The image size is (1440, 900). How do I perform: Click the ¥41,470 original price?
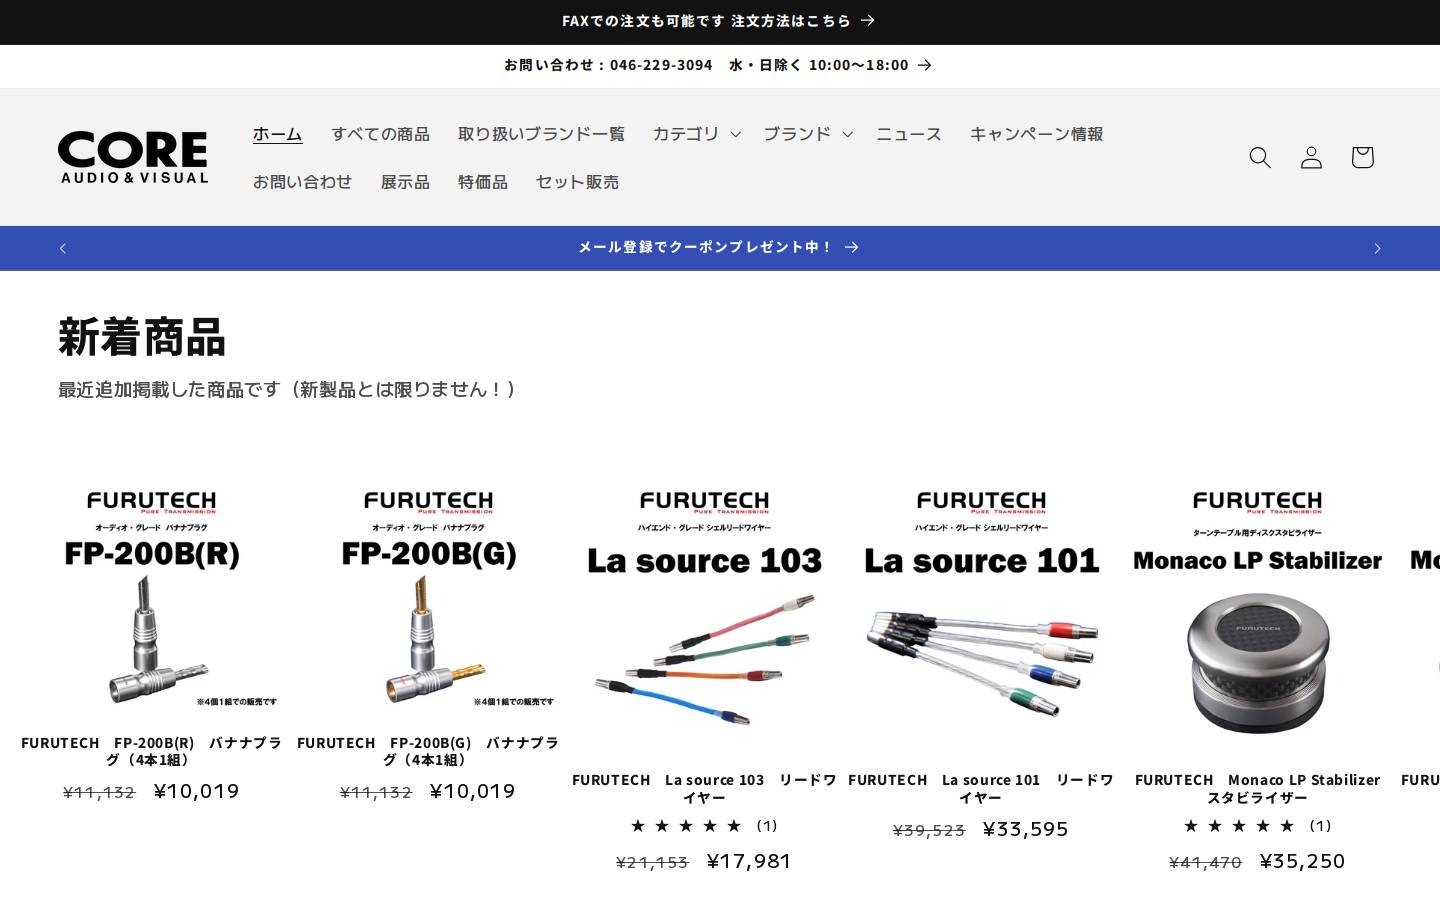[1205, 862]
